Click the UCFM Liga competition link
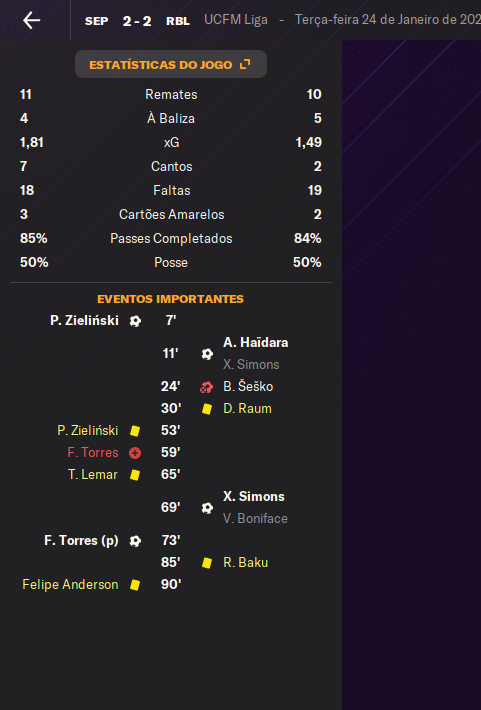This screenshot has width=481, height=710. coord(236,20)
